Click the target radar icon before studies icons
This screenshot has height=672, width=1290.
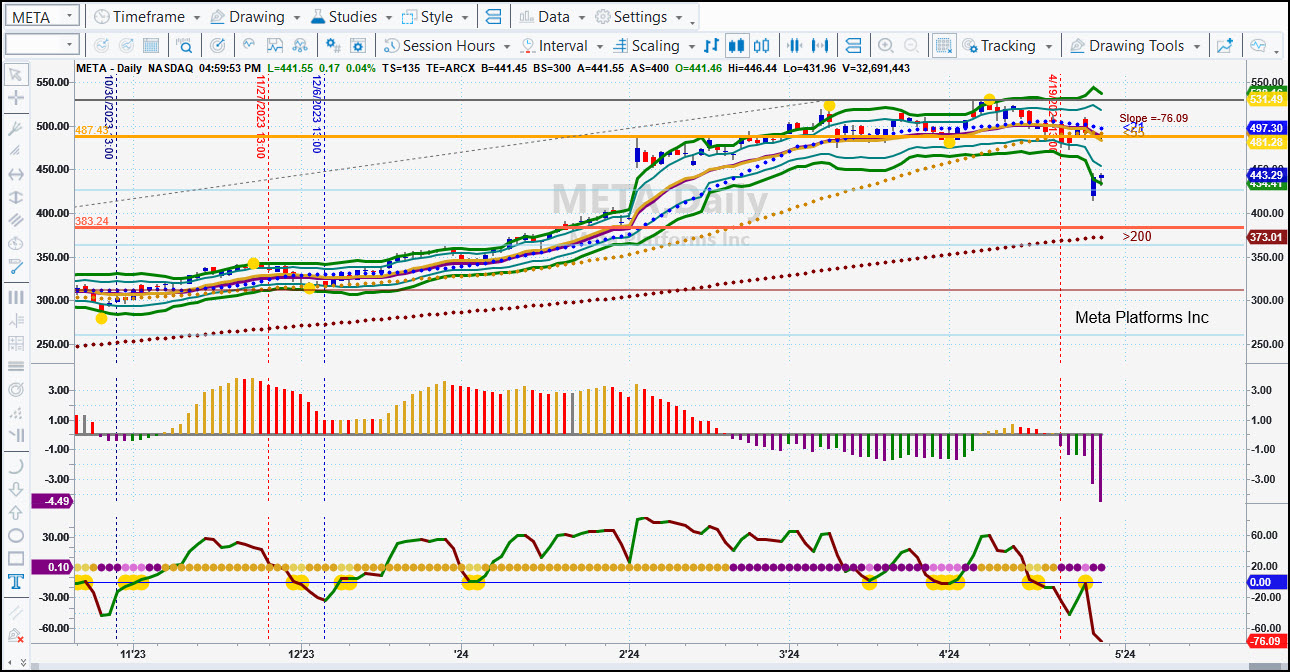click(x=219, y=46)
